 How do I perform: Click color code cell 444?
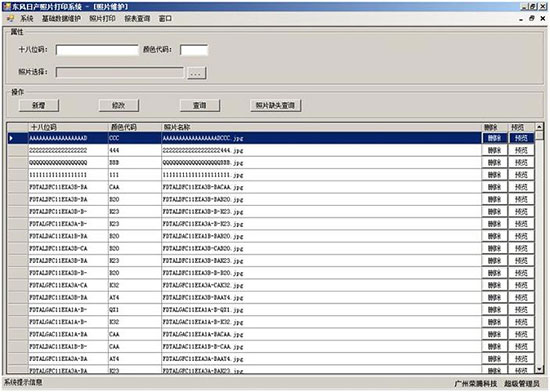click(x=135, y=150)
